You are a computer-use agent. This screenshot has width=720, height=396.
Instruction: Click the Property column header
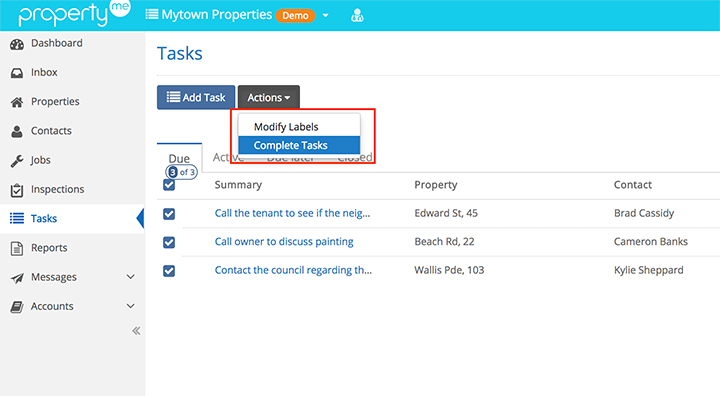436,185
